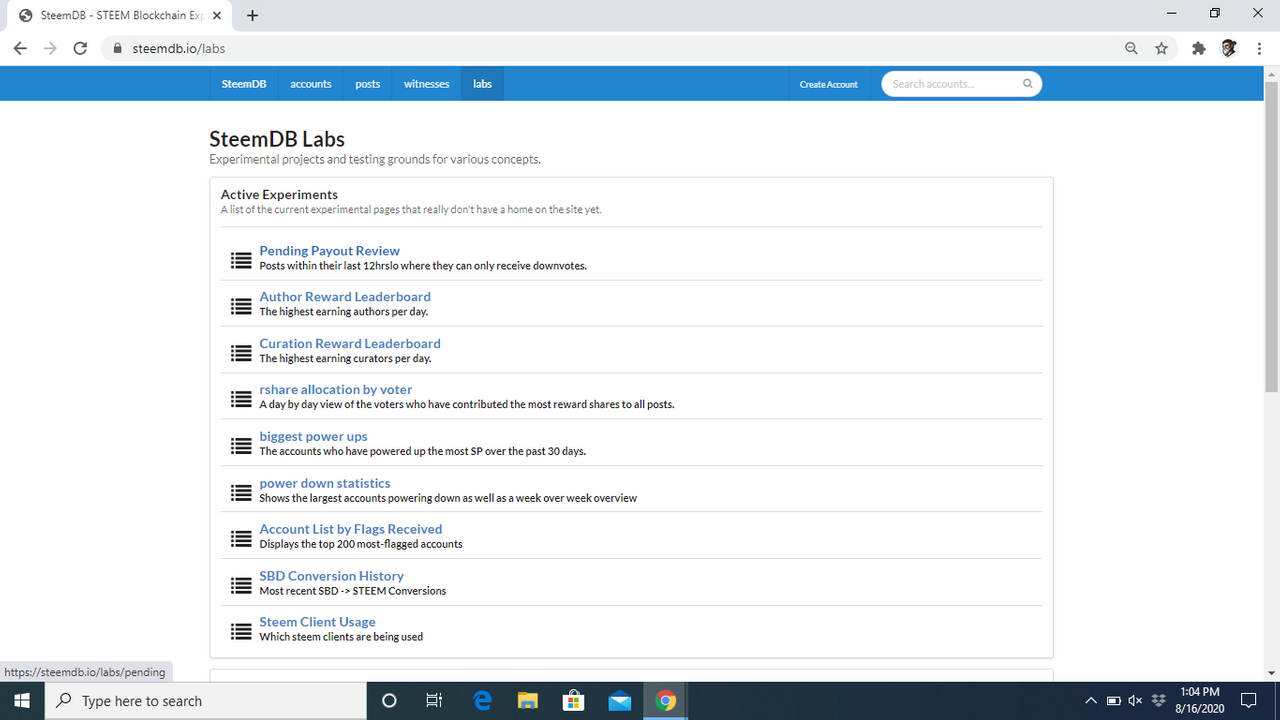Screen dimensions: 1280x720
Task: Click the zoom magnifier icon in address bar
Action: coord(1131,48)
